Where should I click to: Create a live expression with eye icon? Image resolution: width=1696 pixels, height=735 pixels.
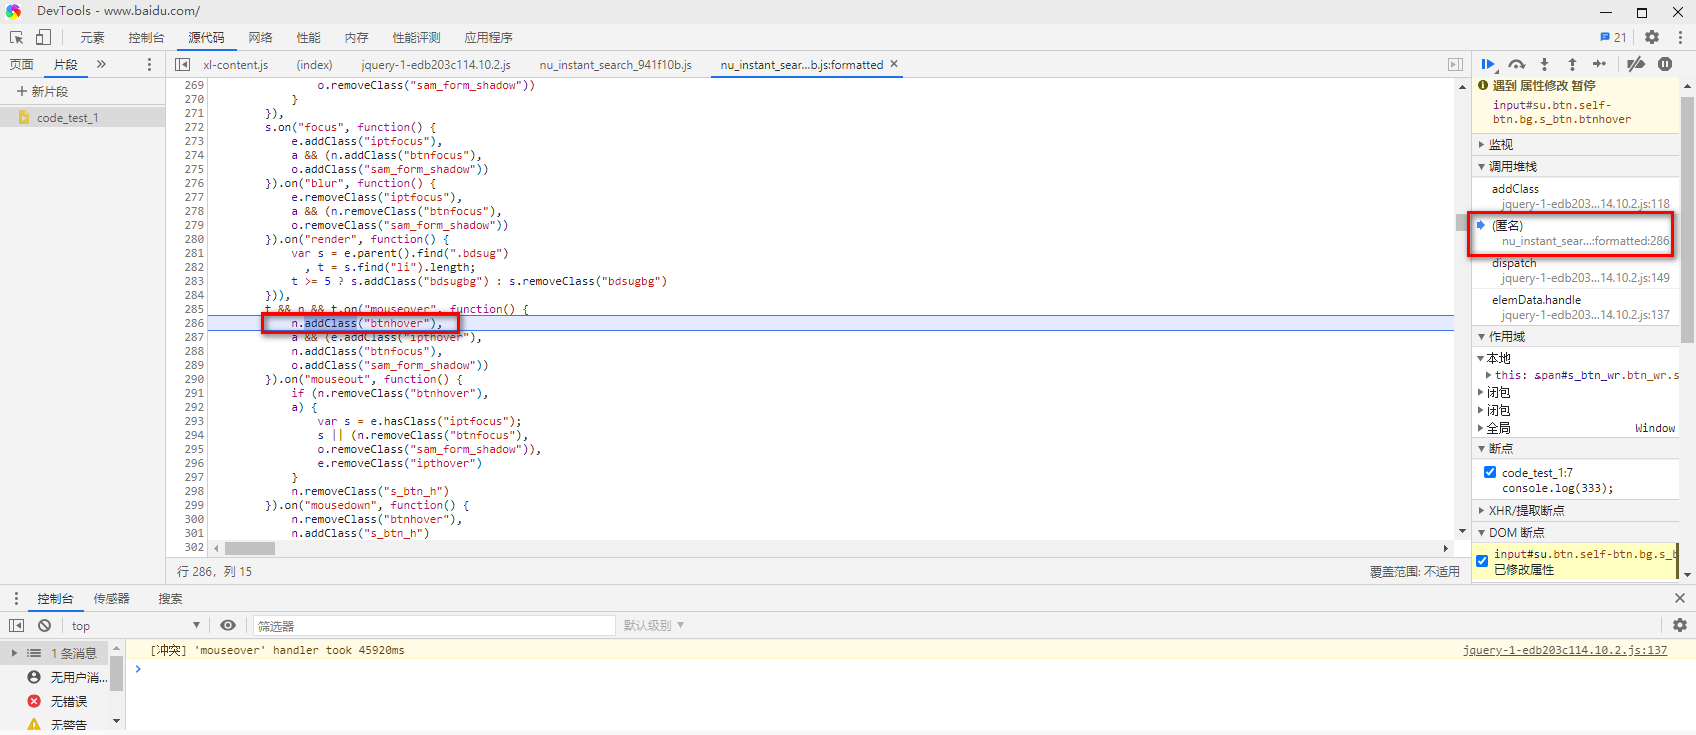pyautogui.click(x=228, y=625)
